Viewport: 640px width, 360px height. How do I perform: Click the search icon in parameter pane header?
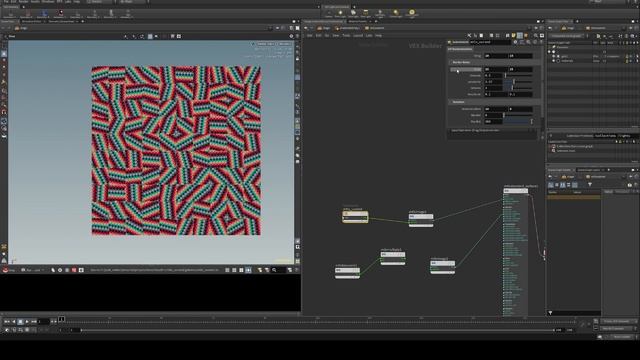click(x=529, y=42)
